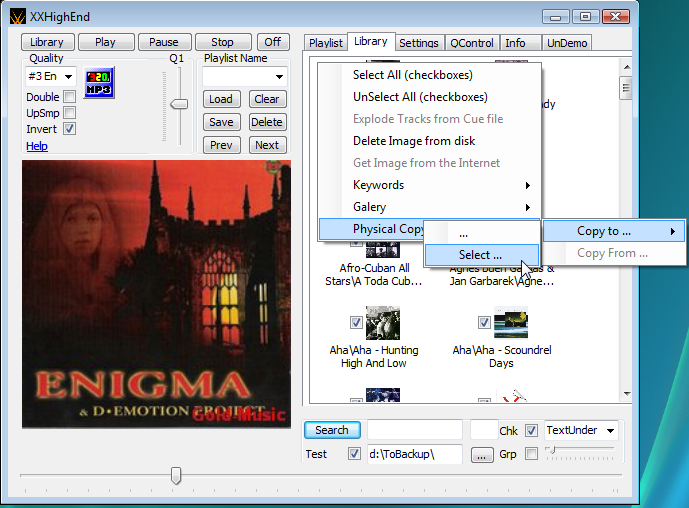
Task: Click the Save playlist button
Action: [x=221, y=122]
